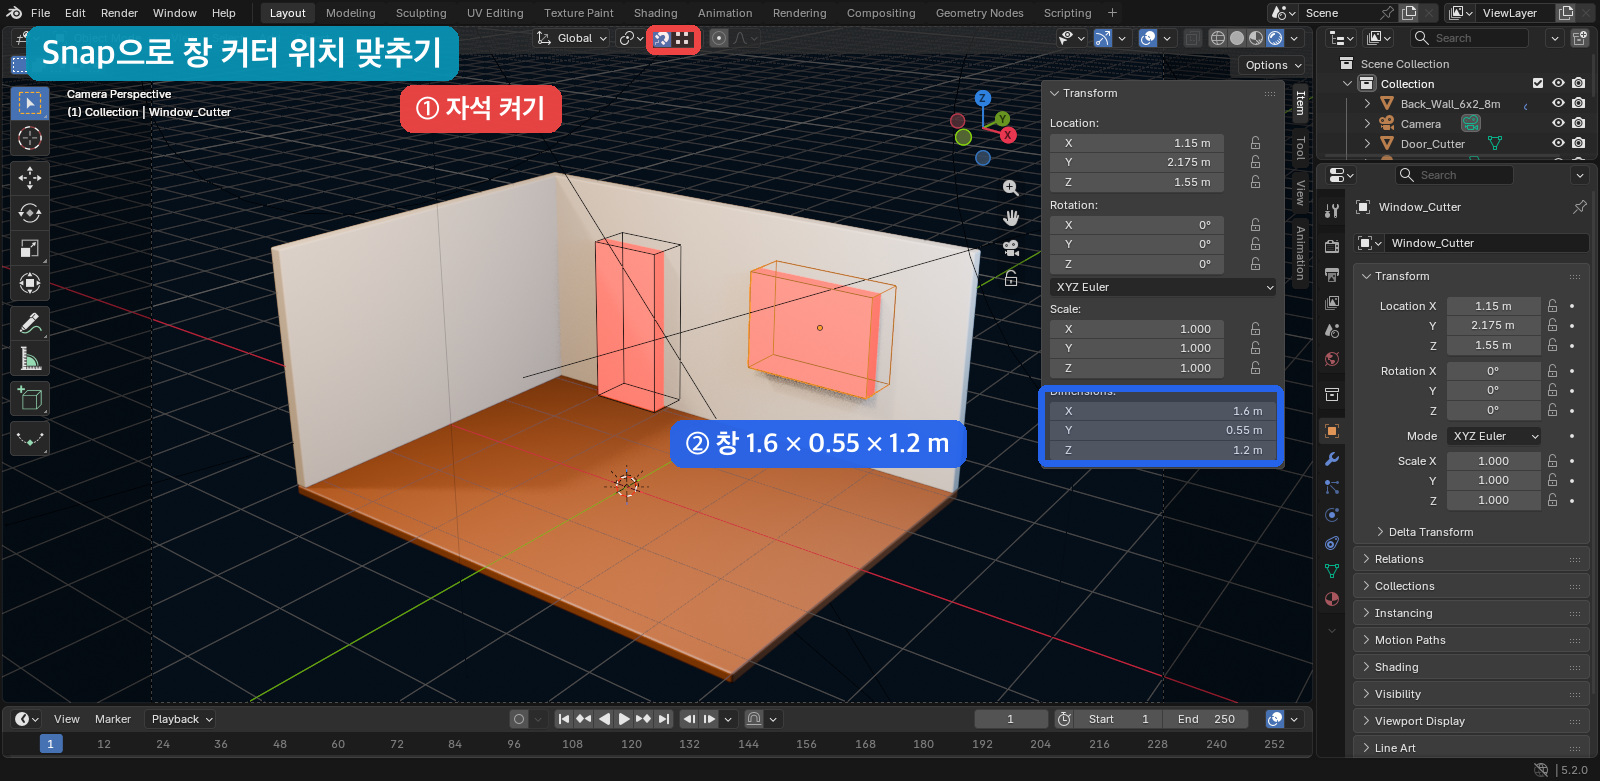Open the Material properties tab

(x=1332, y=599)
